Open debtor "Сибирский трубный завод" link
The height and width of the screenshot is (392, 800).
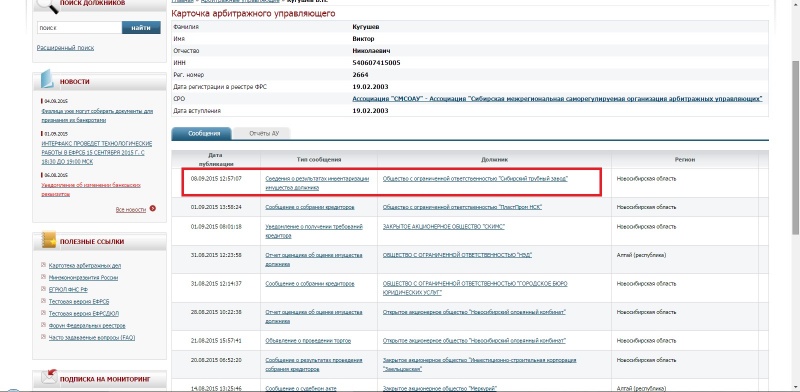pos(475,179)
